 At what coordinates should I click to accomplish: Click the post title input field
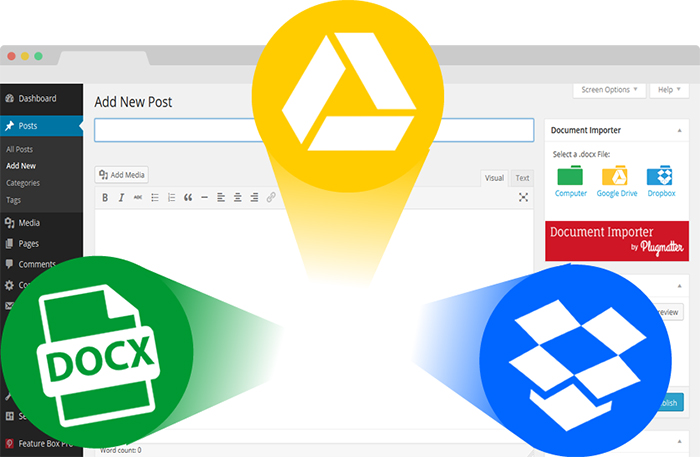pyautogui.click(x=314, y=130)
